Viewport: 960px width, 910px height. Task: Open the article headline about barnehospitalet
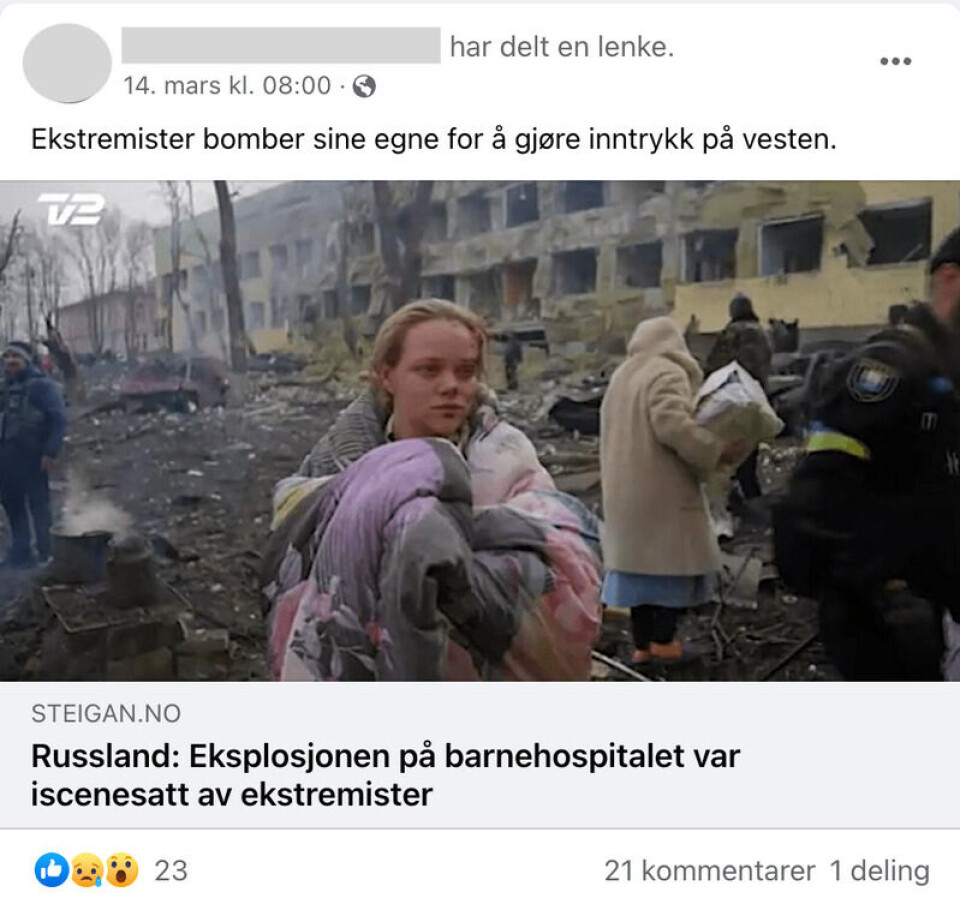[x=386, y=775]
